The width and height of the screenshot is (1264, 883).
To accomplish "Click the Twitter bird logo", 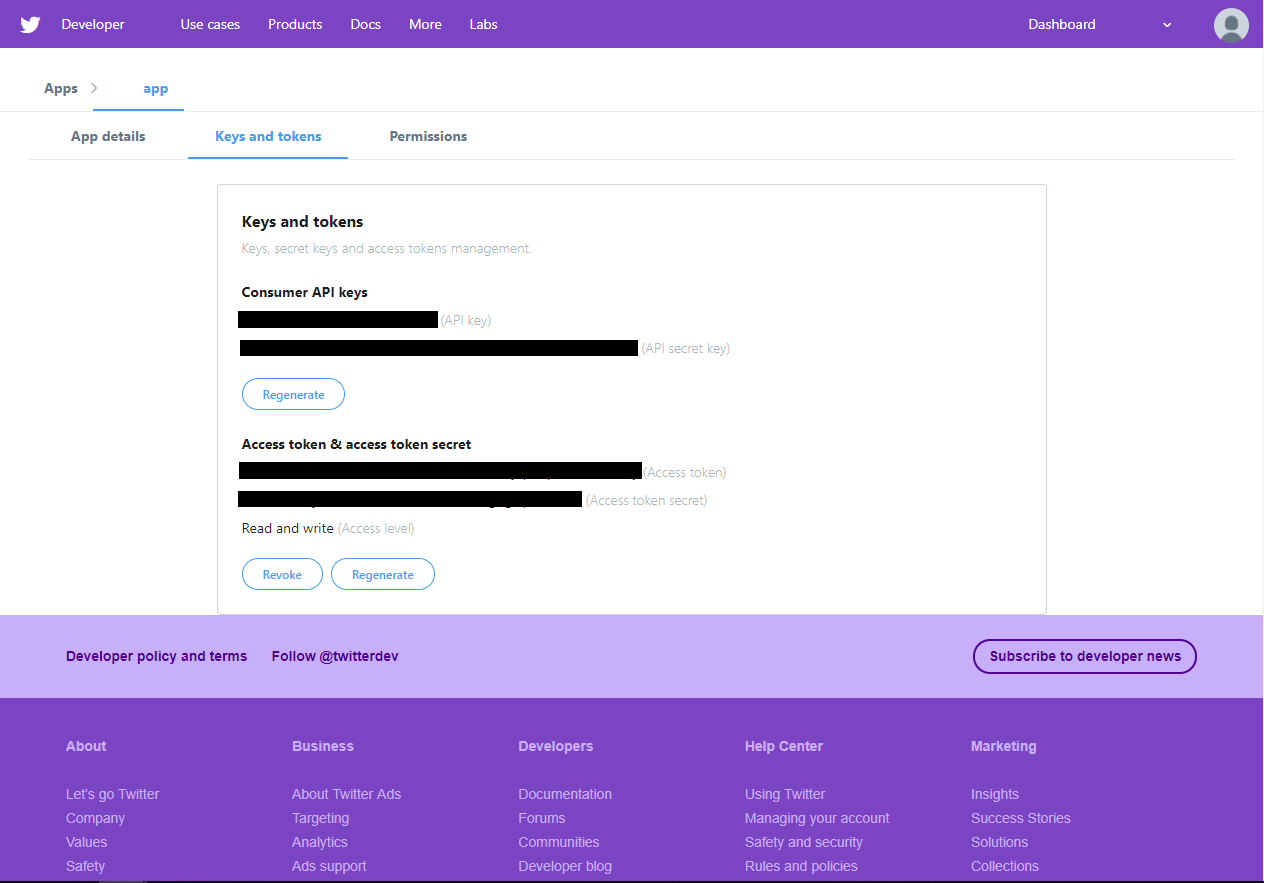I will [x=30, y=25].
